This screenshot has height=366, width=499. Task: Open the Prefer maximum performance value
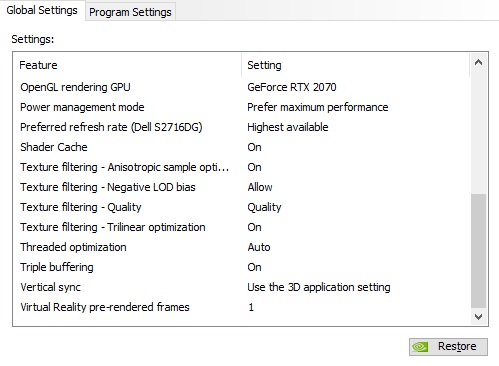coord(318,107)
